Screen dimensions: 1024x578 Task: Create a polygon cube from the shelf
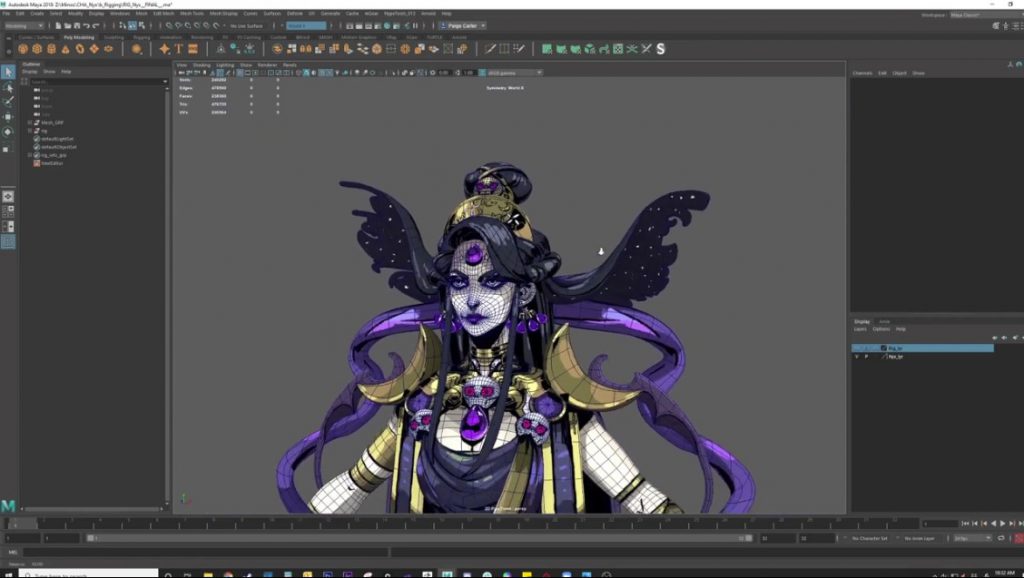tap(37, 49)
